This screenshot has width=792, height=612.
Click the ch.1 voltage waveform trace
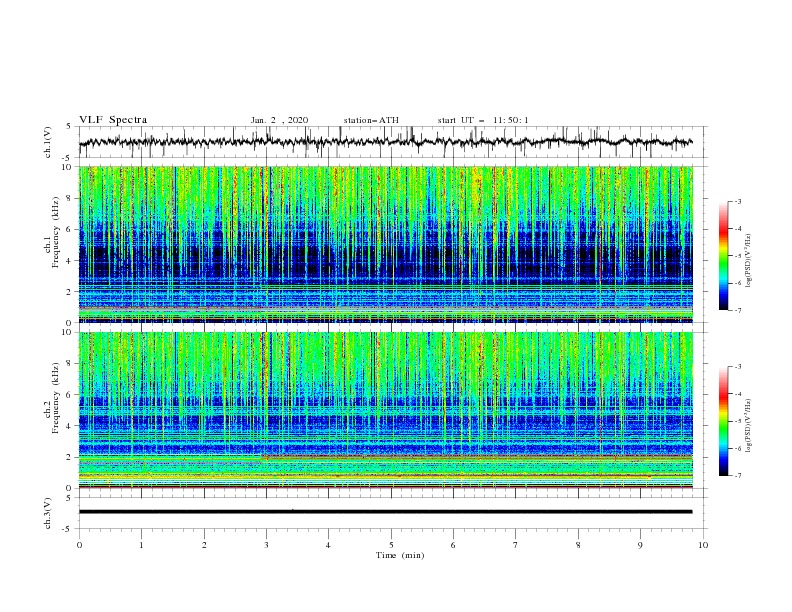pyautogui.click(x=385, y=142)
